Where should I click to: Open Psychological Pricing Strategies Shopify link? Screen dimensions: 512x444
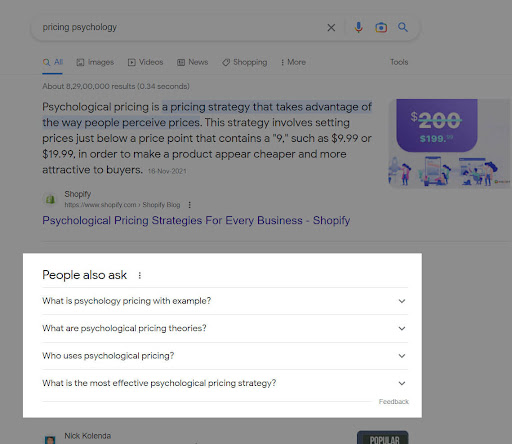click(x=196, y=221)
